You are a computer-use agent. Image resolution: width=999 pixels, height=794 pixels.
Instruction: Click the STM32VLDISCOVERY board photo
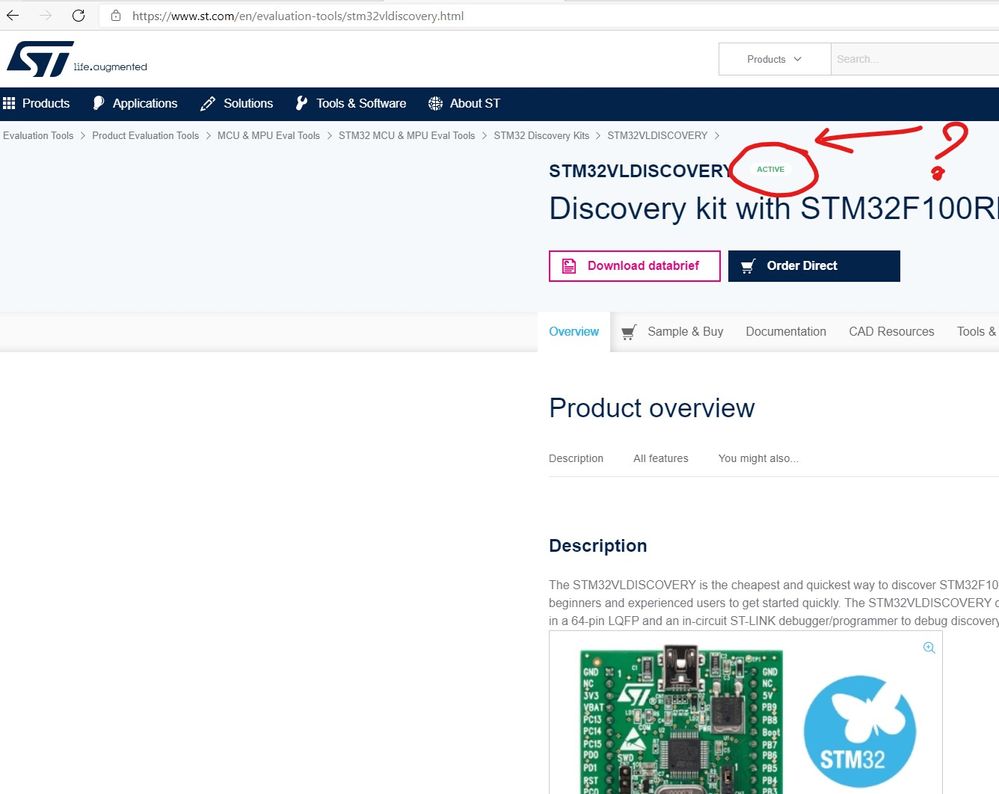[681, 719]
